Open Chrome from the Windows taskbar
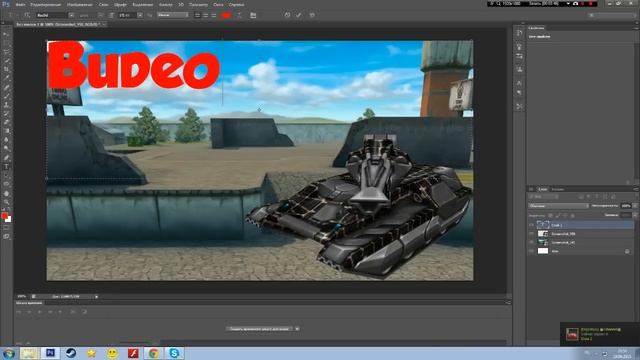The image size is (640, 360). 153,353
